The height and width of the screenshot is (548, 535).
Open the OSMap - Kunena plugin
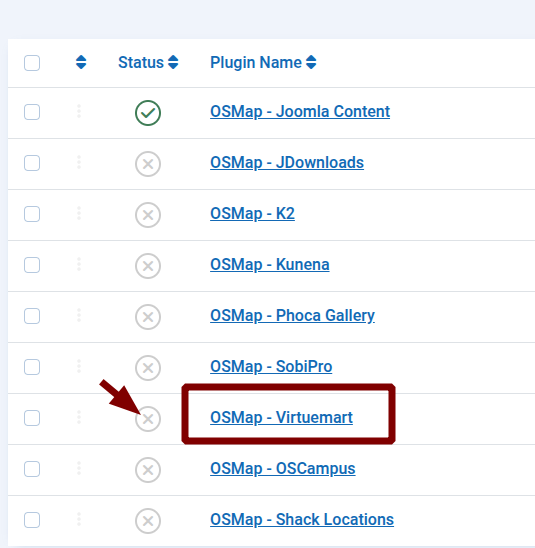pyautogui.click(x=270, y=265)
